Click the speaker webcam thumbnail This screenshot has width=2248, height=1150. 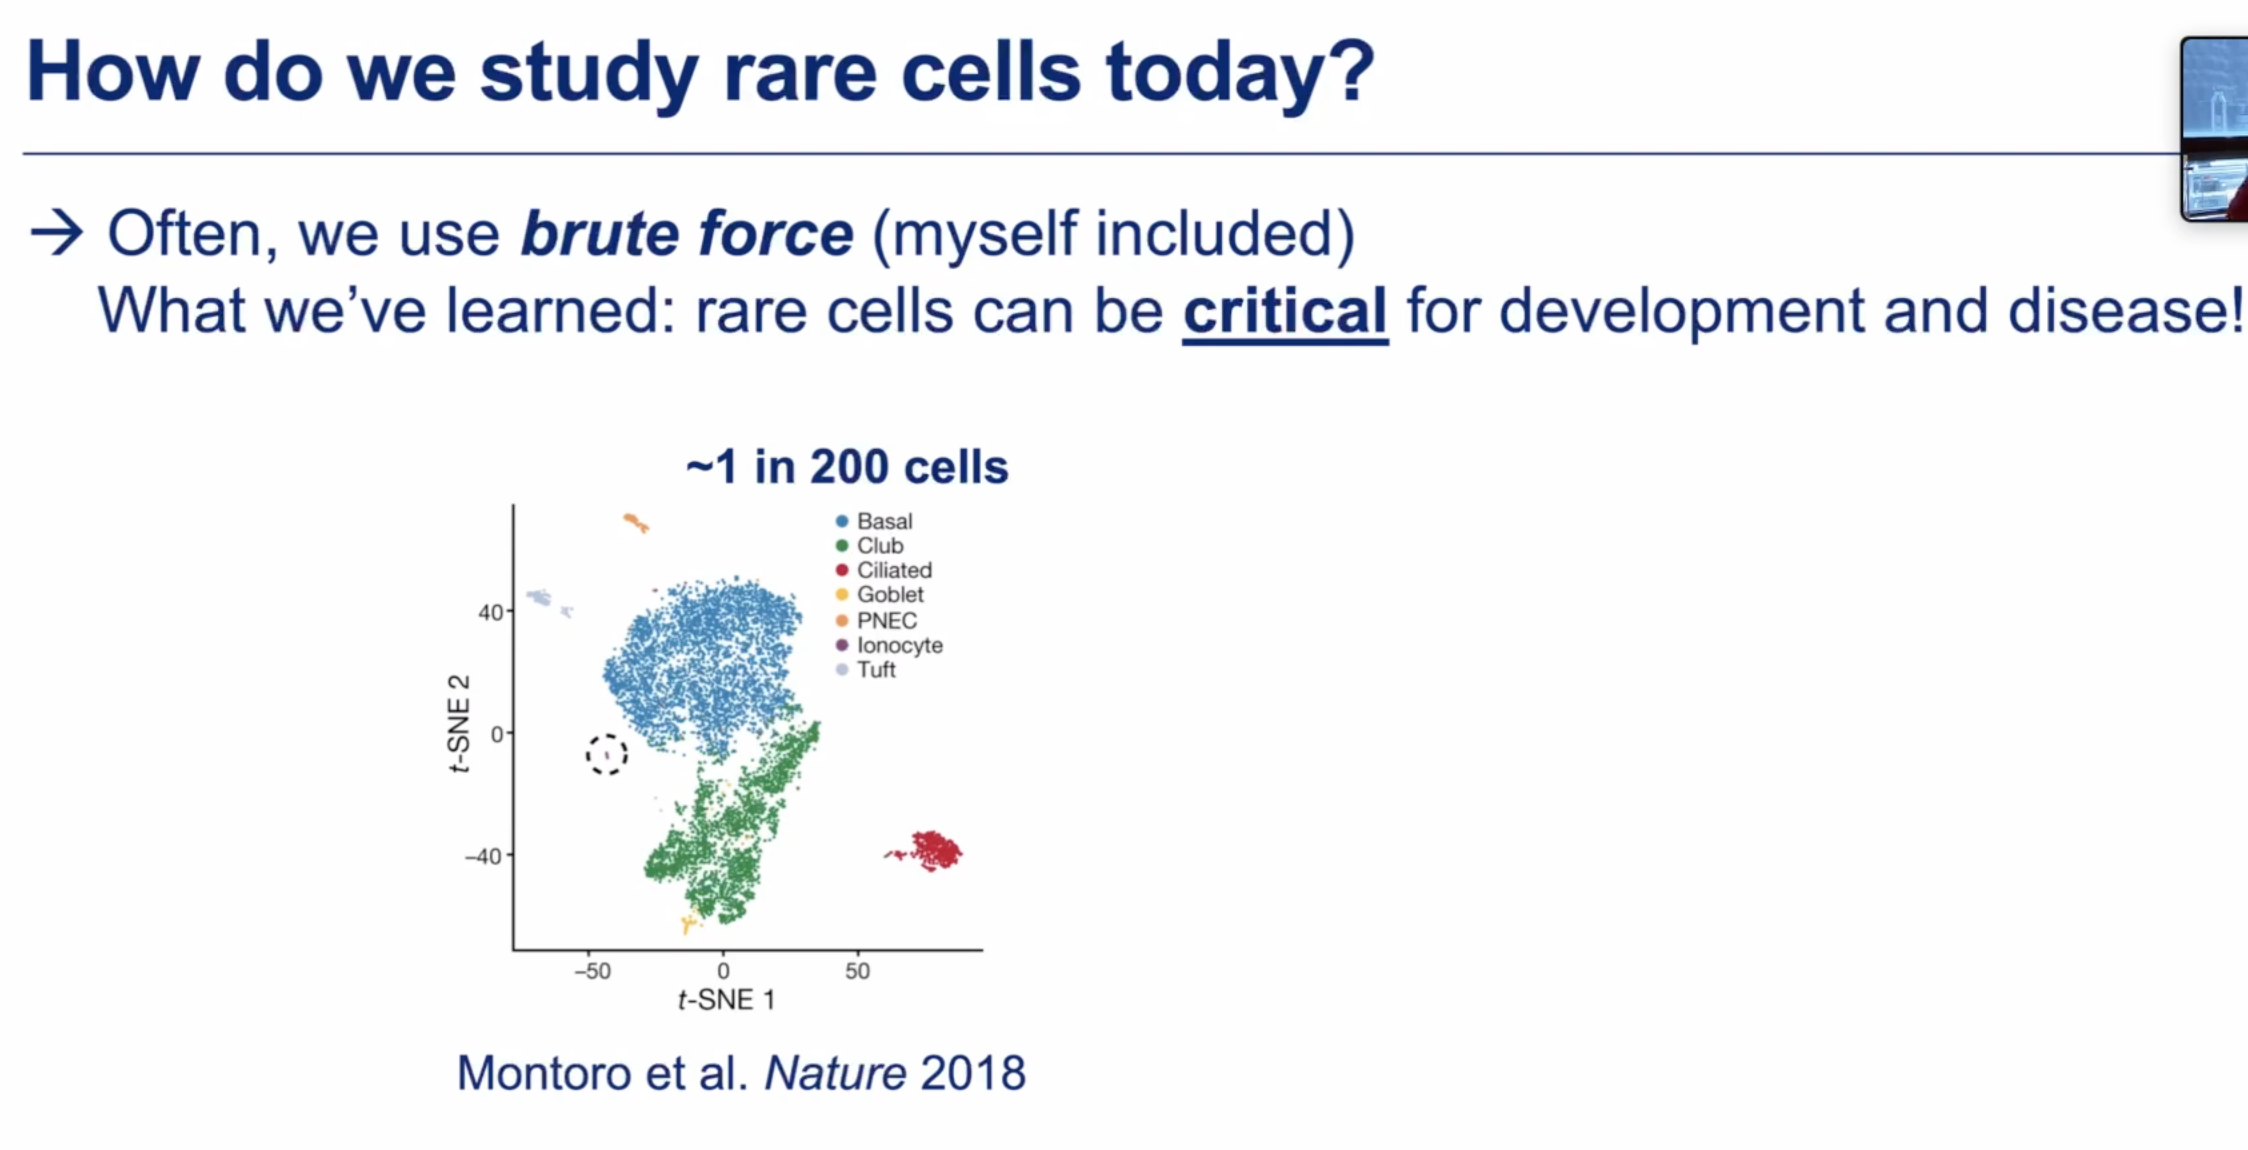coord(2215,128)
